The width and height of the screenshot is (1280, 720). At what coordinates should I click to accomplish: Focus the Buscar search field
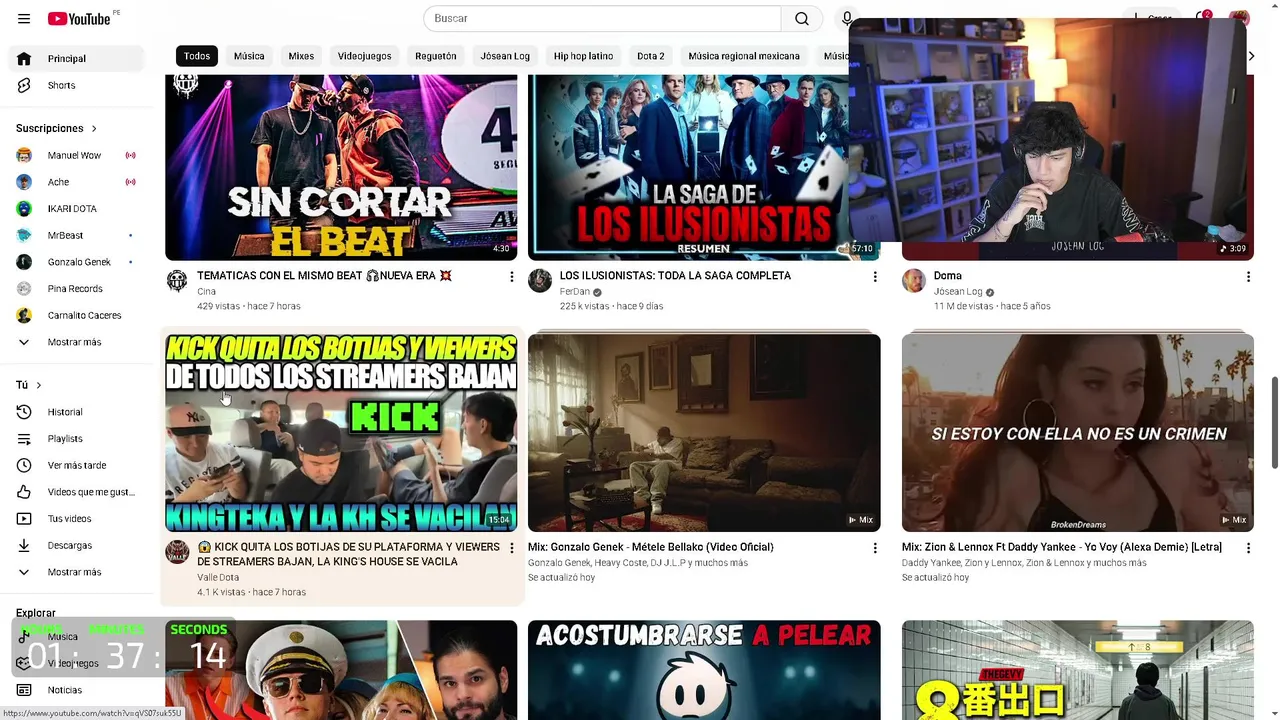coord(602,19)
